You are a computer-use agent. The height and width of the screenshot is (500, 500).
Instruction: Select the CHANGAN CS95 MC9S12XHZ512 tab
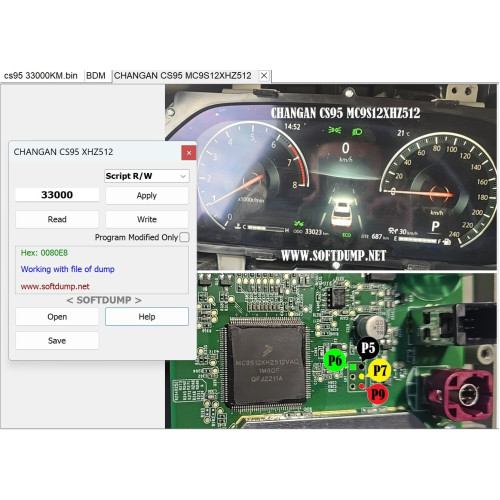tap(183, 76)
